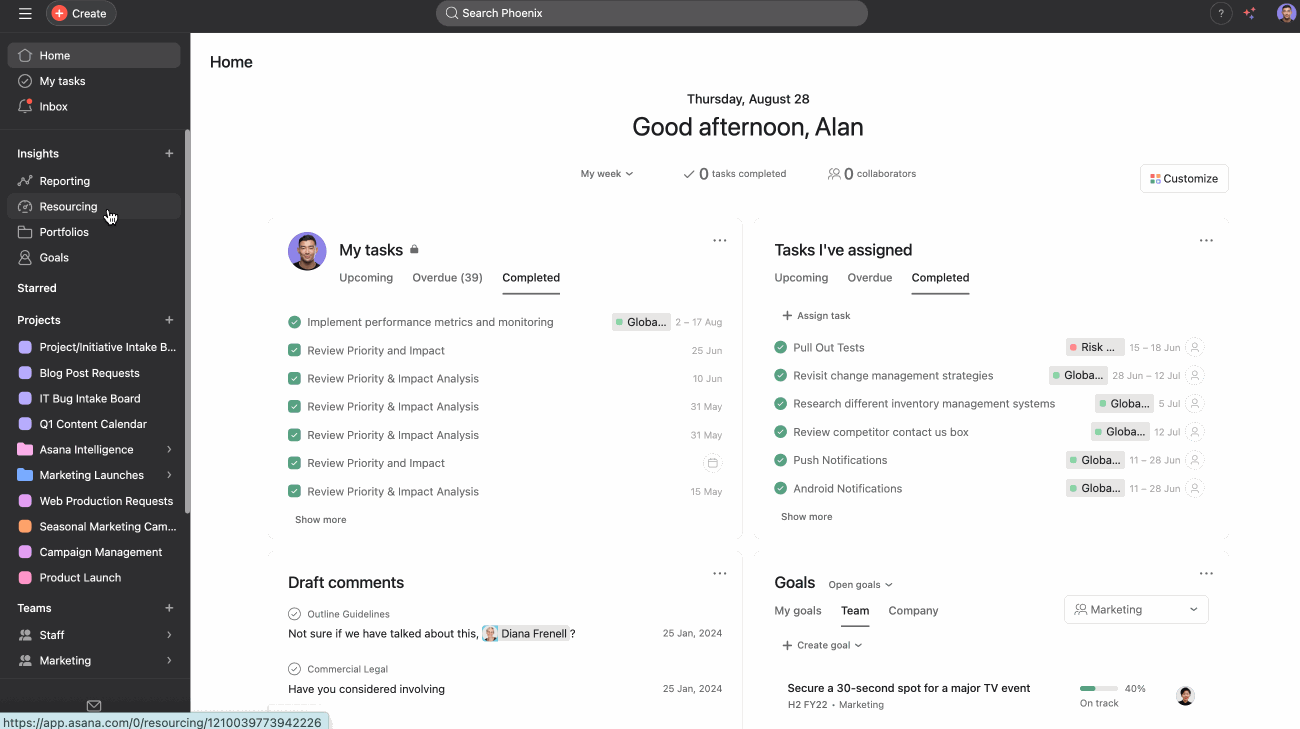Click the TV spot goal progress bar

pos(1097,688)
